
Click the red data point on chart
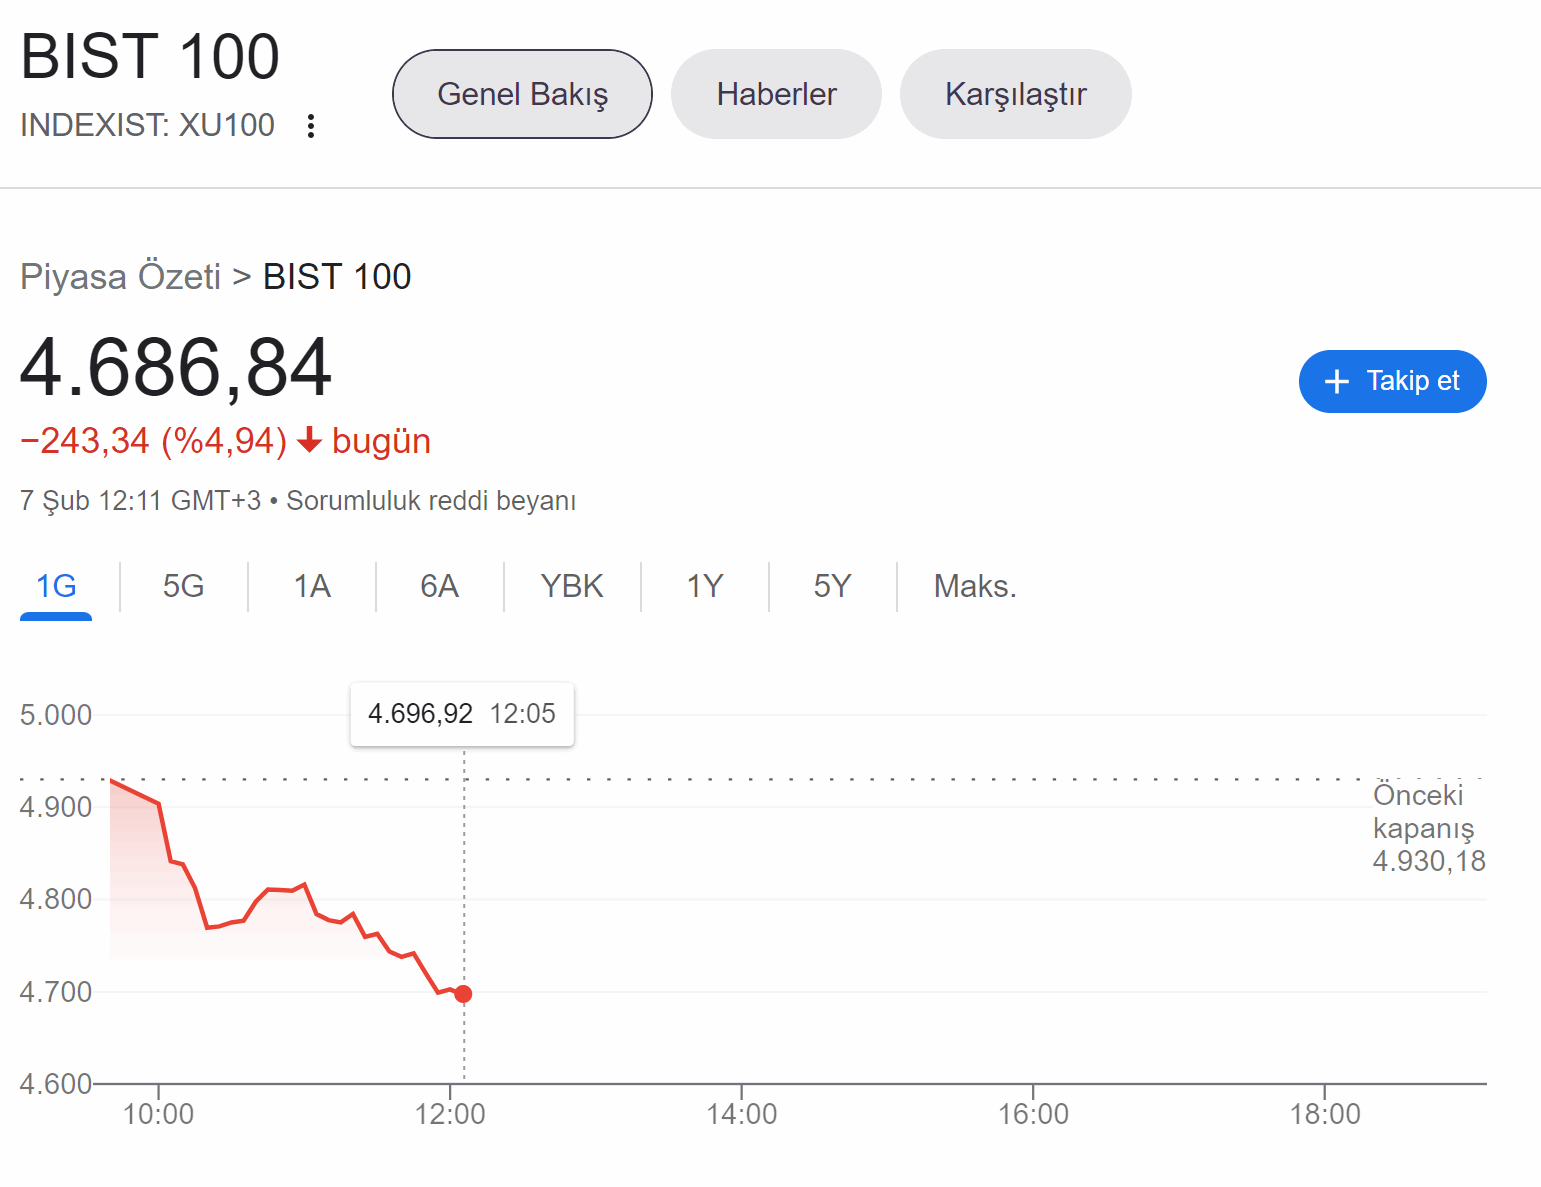pos(463,994)
